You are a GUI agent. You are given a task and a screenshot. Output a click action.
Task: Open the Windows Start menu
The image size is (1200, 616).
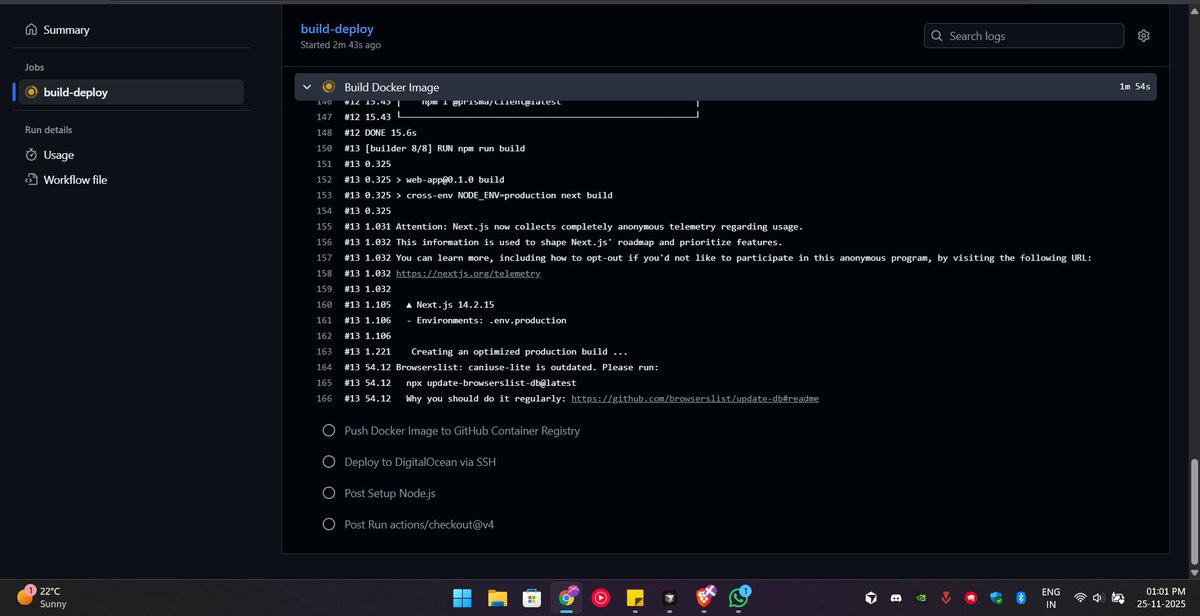463,597
